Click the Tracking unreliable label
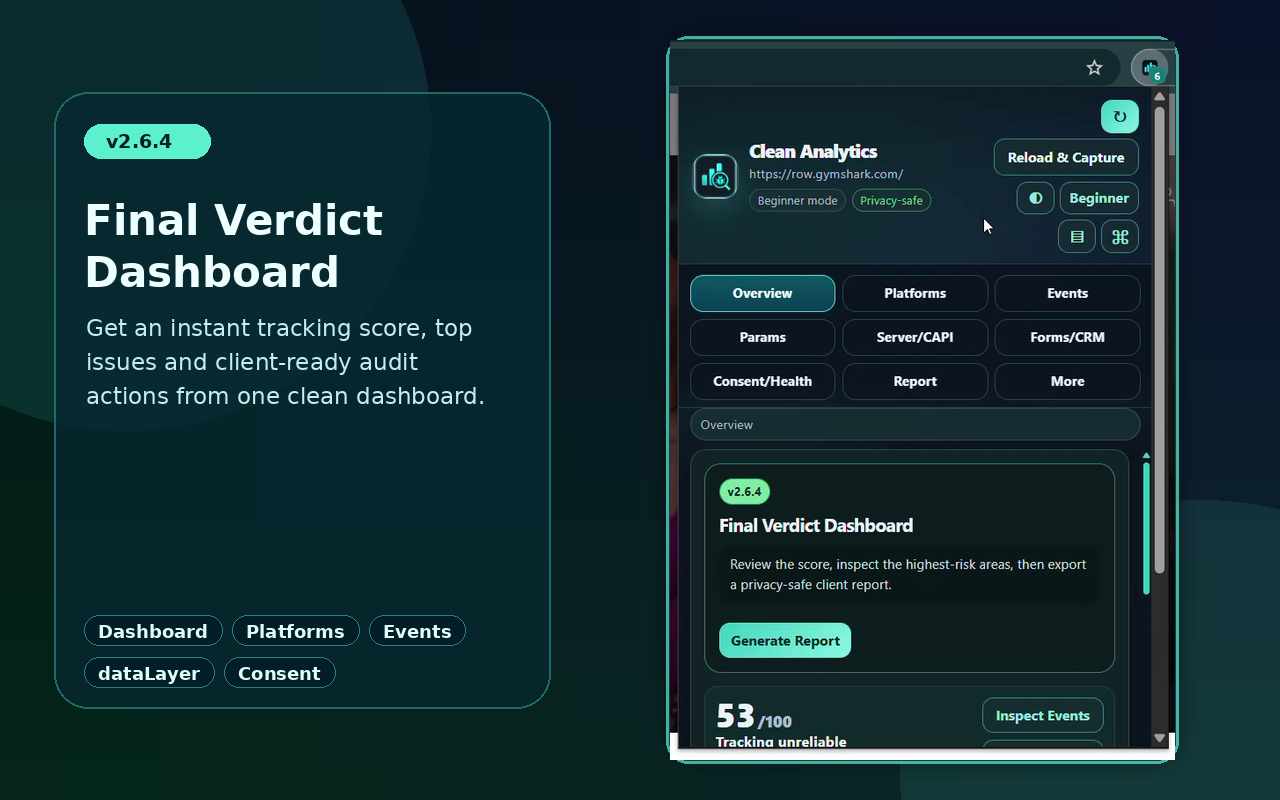The height and width of the screenshot is (800, 1280). click(781, 742)
